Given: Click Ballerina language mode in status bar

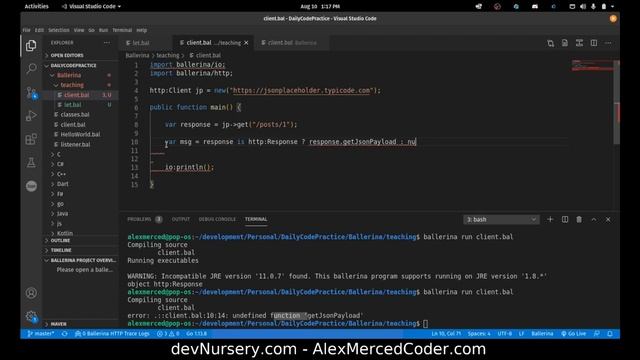Looking at the screenshot, I should [x=542, y=334].
